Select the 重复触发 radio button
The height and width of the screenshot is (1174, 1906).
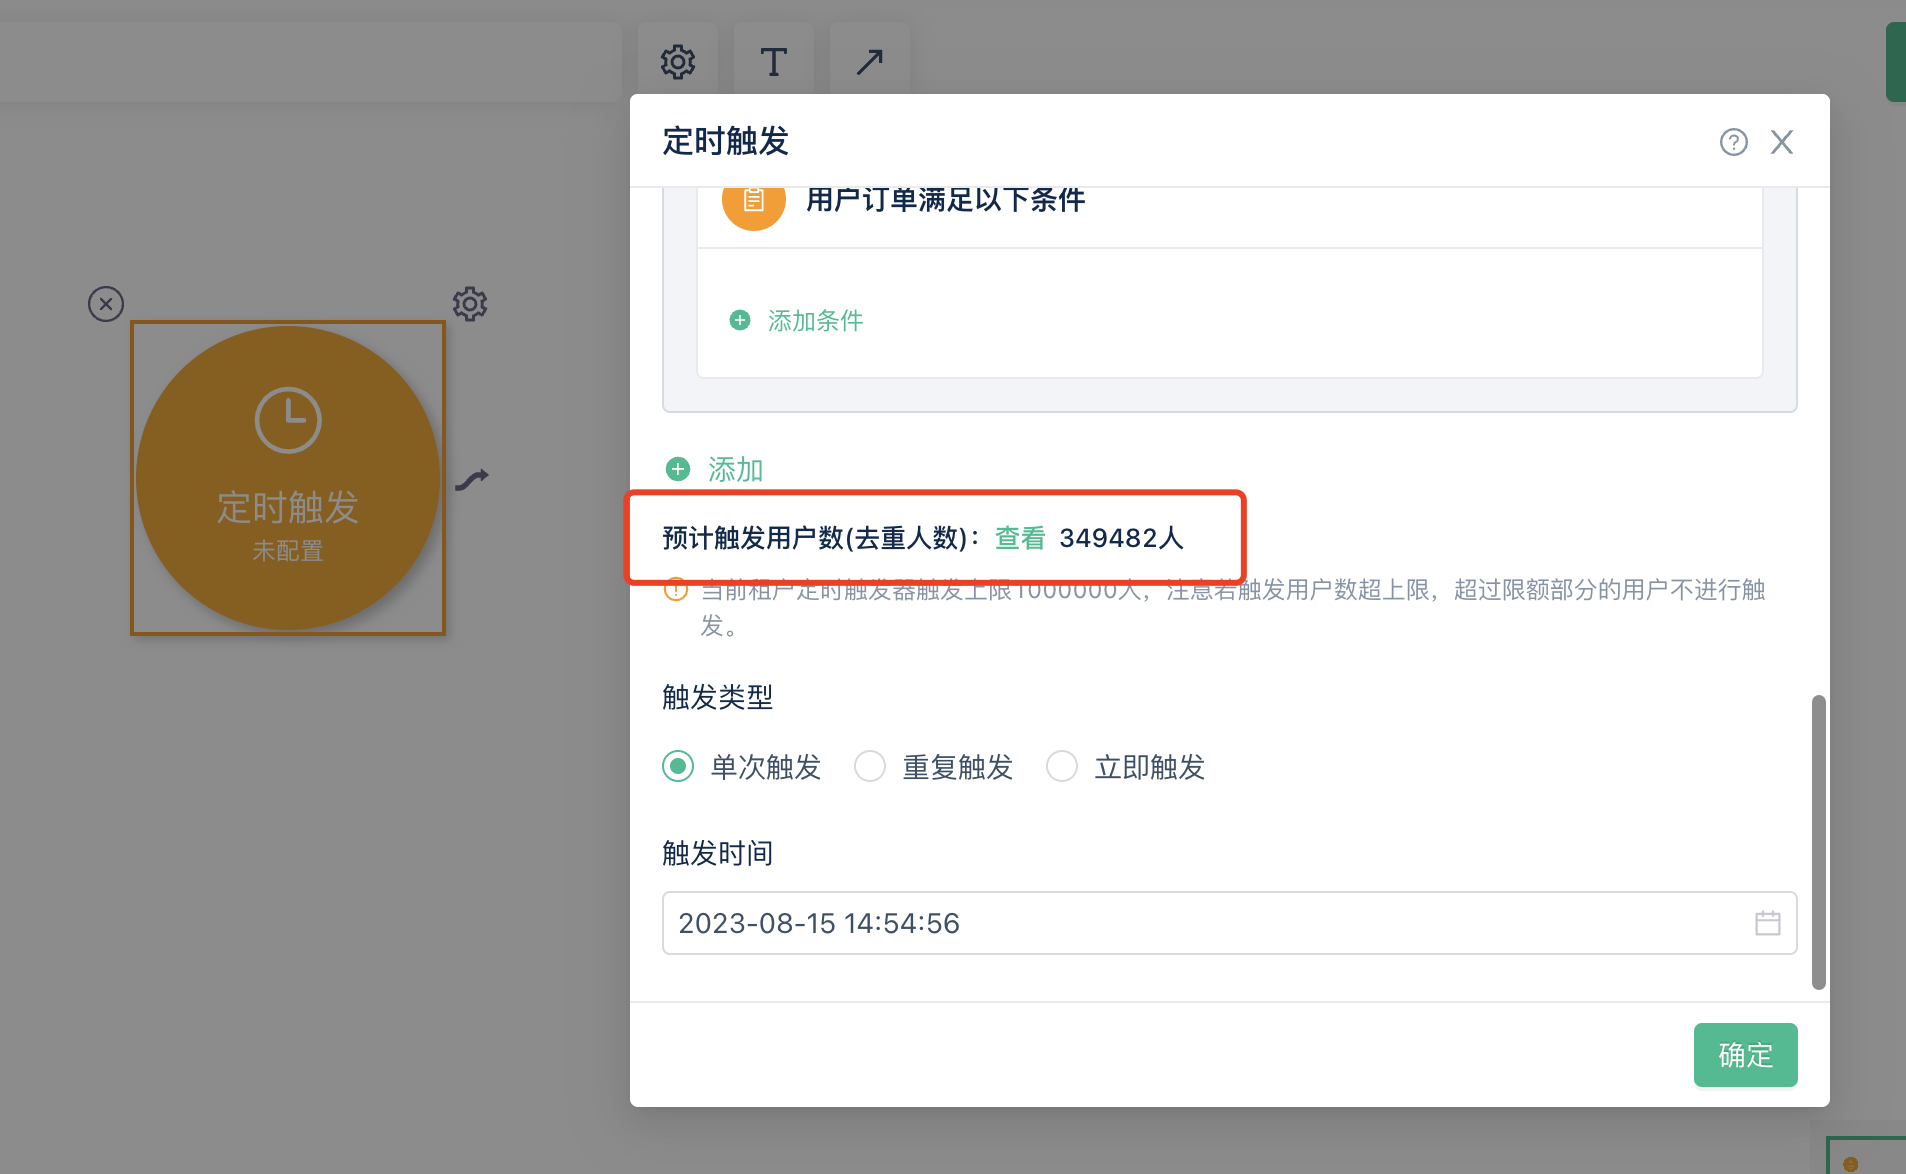point(870,767)
